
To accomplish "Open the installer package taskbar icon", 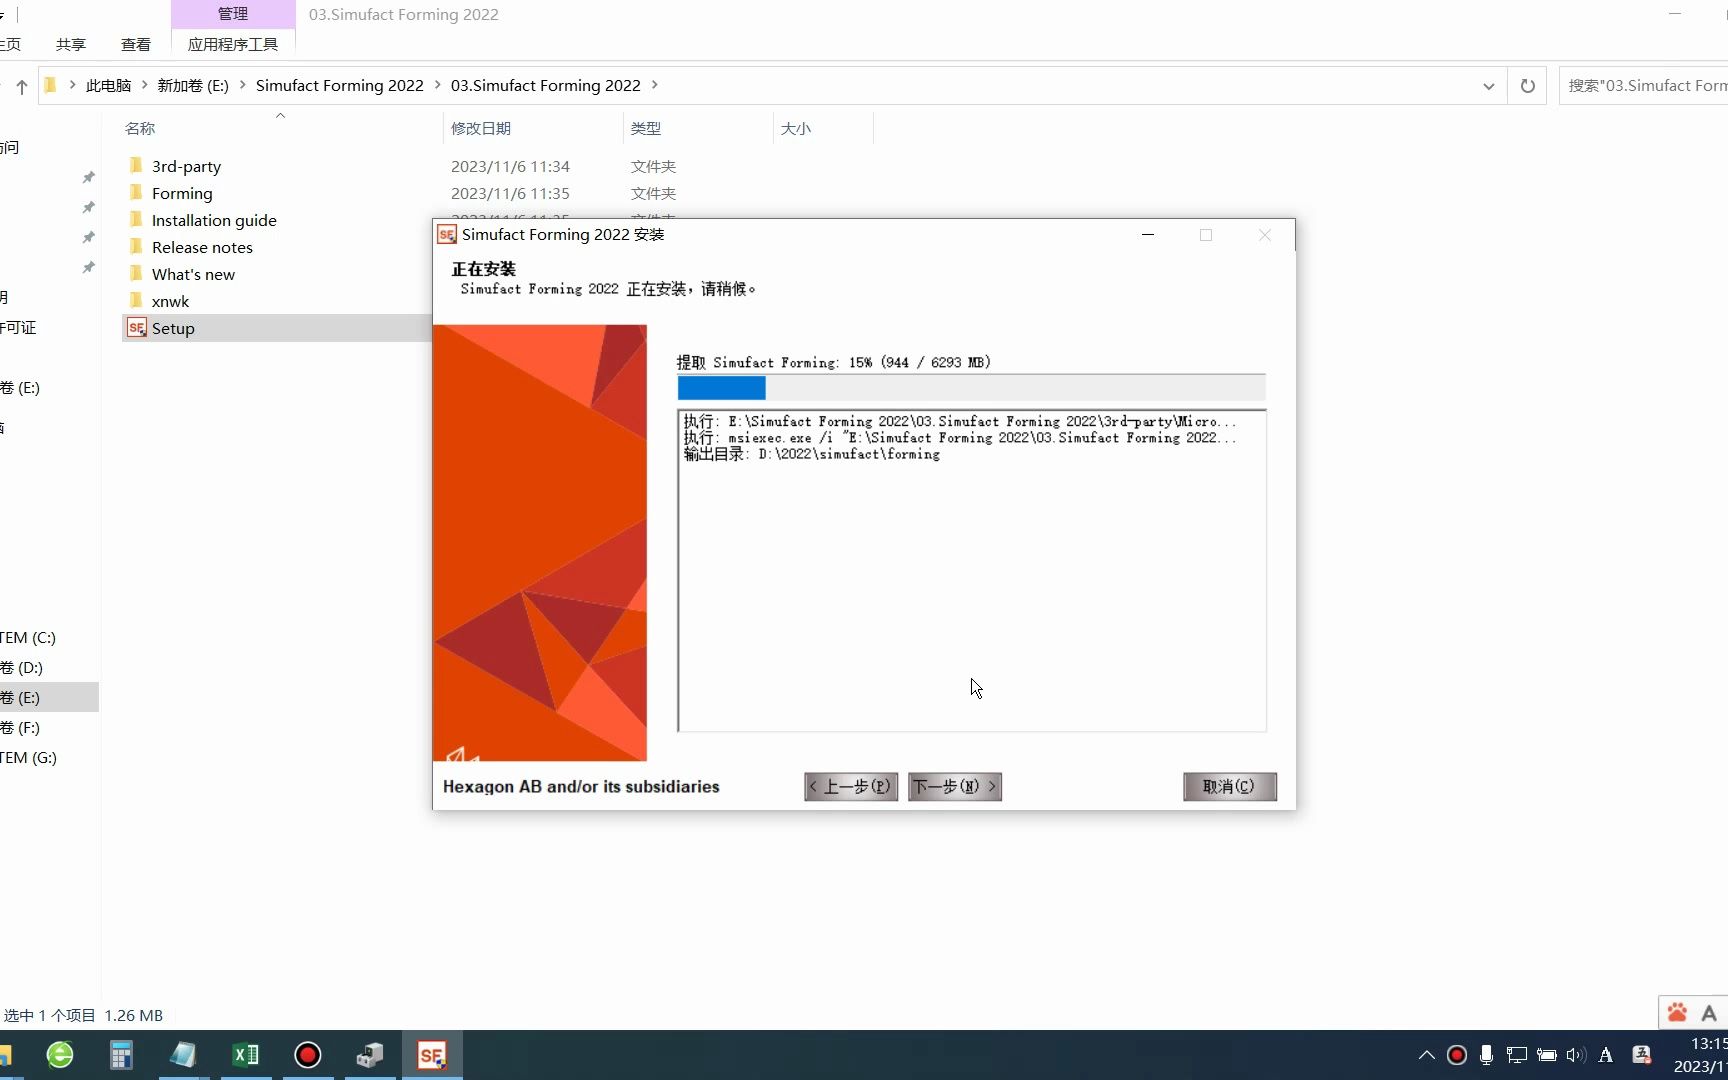I will click(370, 1055).
